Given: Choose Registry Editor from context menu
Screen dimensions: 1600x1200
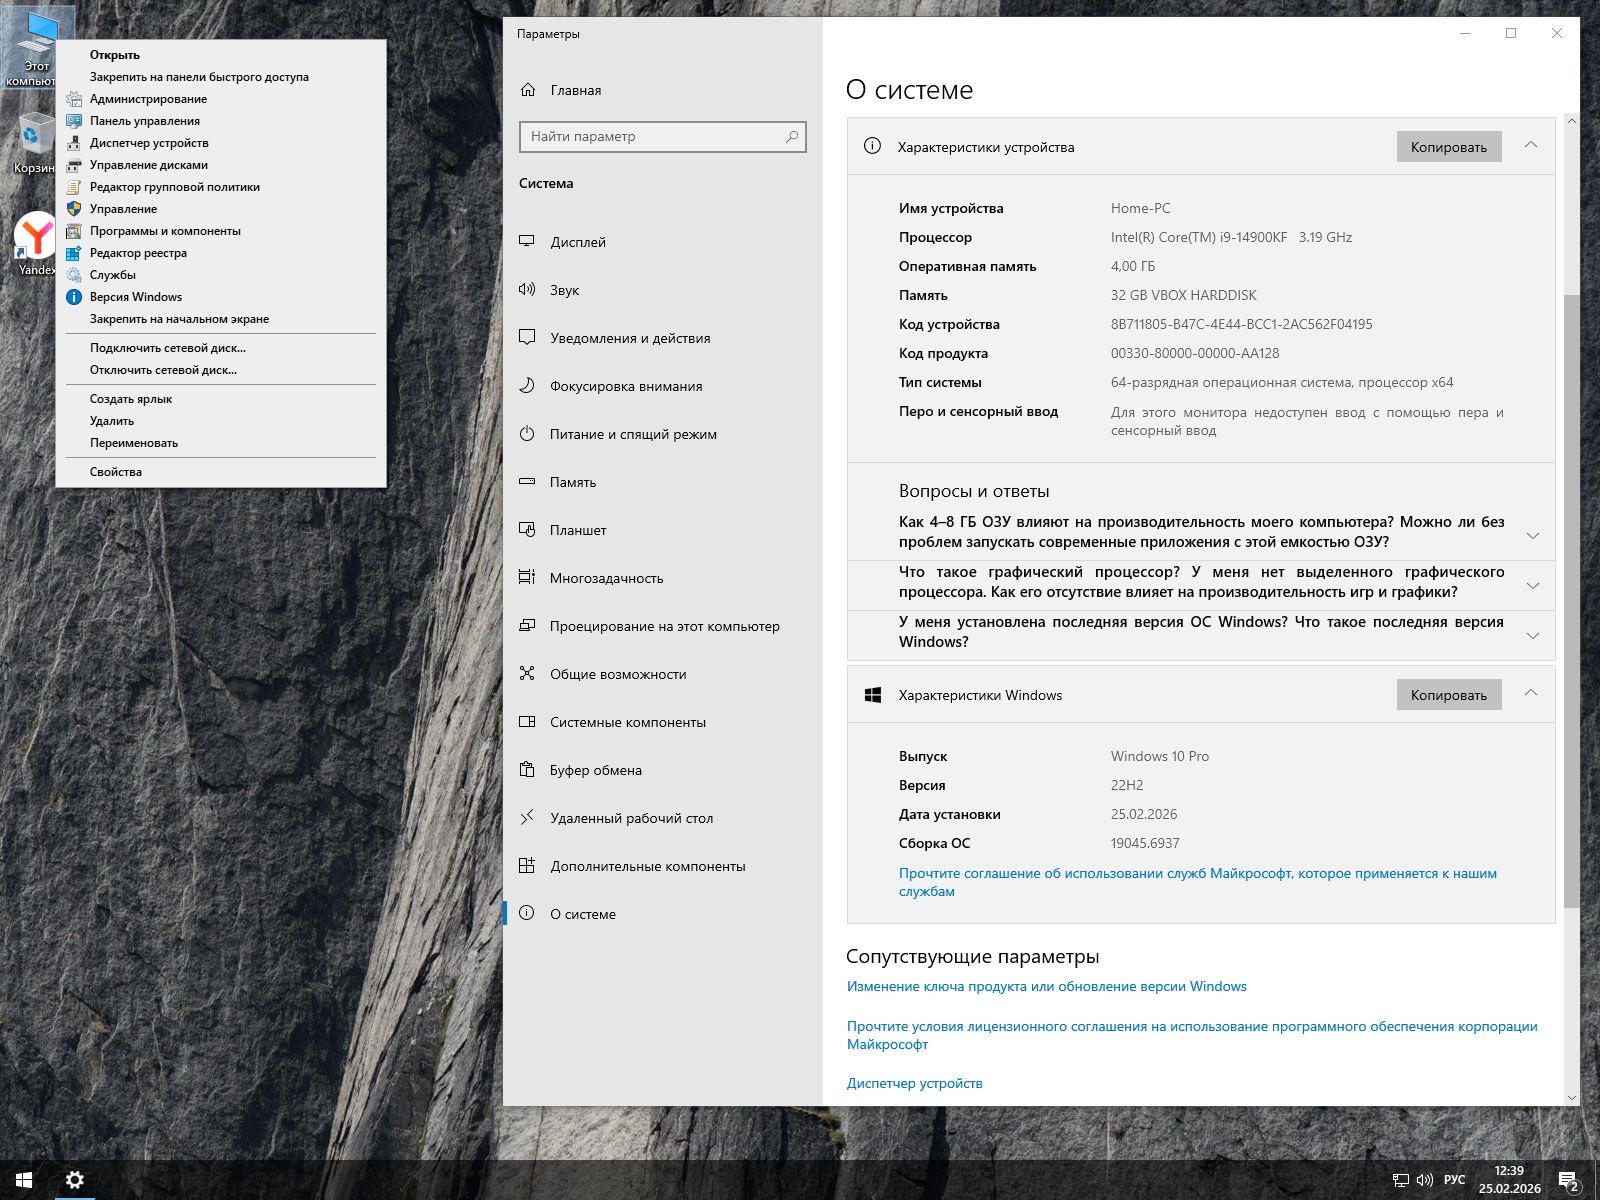Looking at the screenshot, I should (x=138, y=253).
